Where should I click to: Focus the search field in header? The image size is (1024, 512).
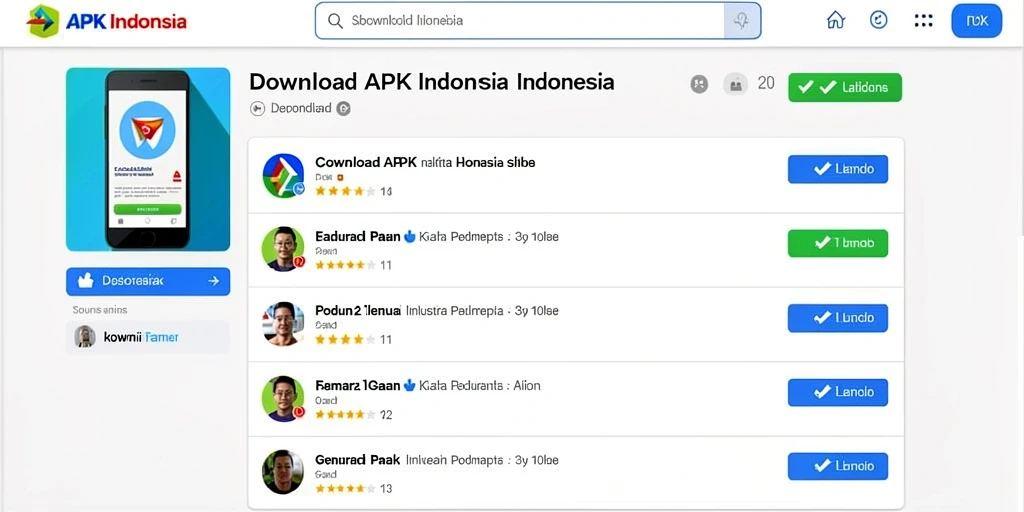pos(537,21)
